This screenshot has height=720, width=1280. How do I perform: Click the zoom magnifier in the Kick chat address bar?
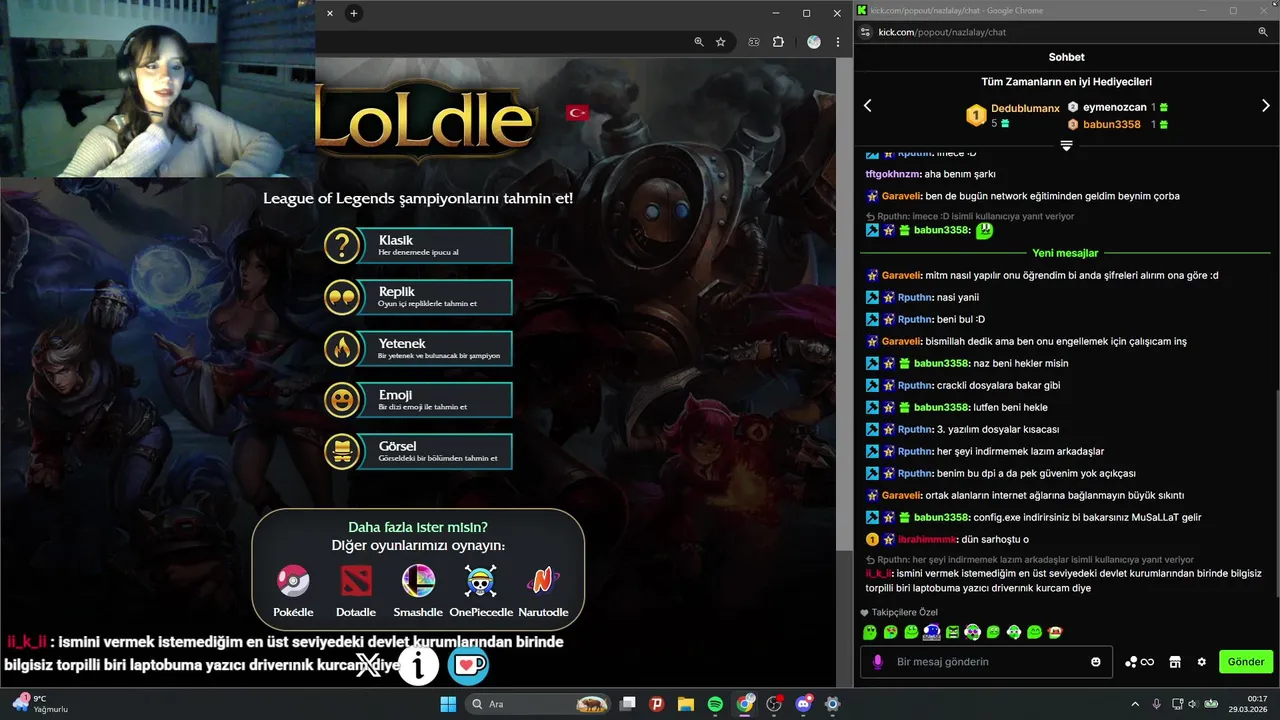tap(1263, 32)
